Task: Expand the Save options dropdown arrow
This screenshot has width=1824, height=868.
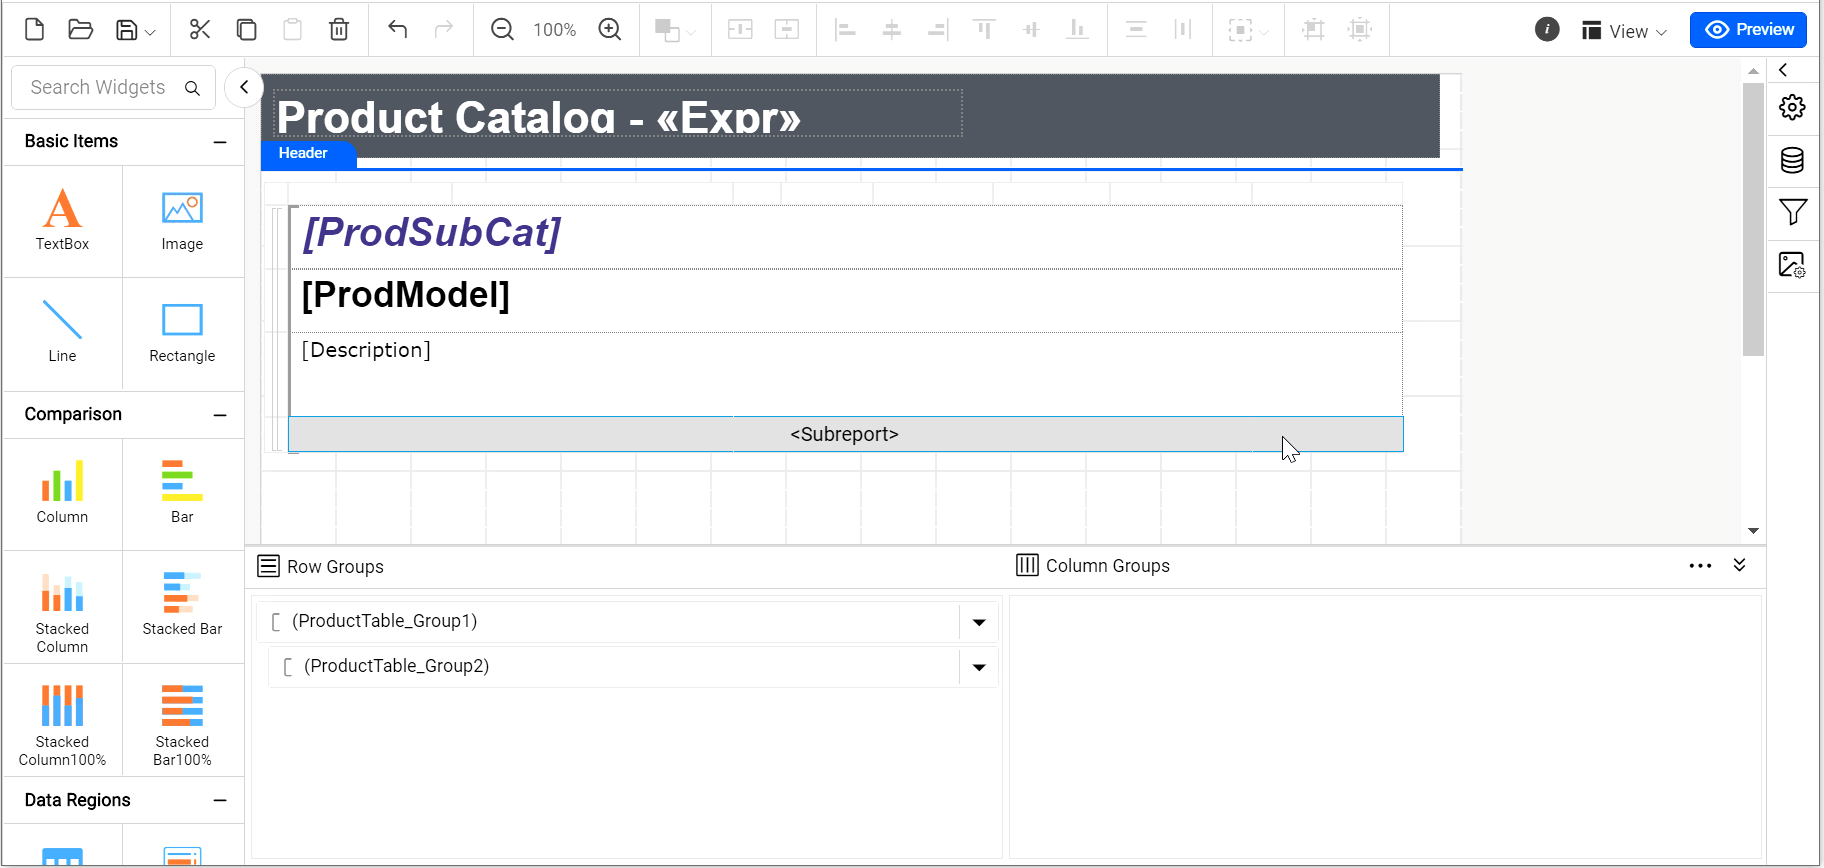Action: pyautogui.click(x=150, y=32)
